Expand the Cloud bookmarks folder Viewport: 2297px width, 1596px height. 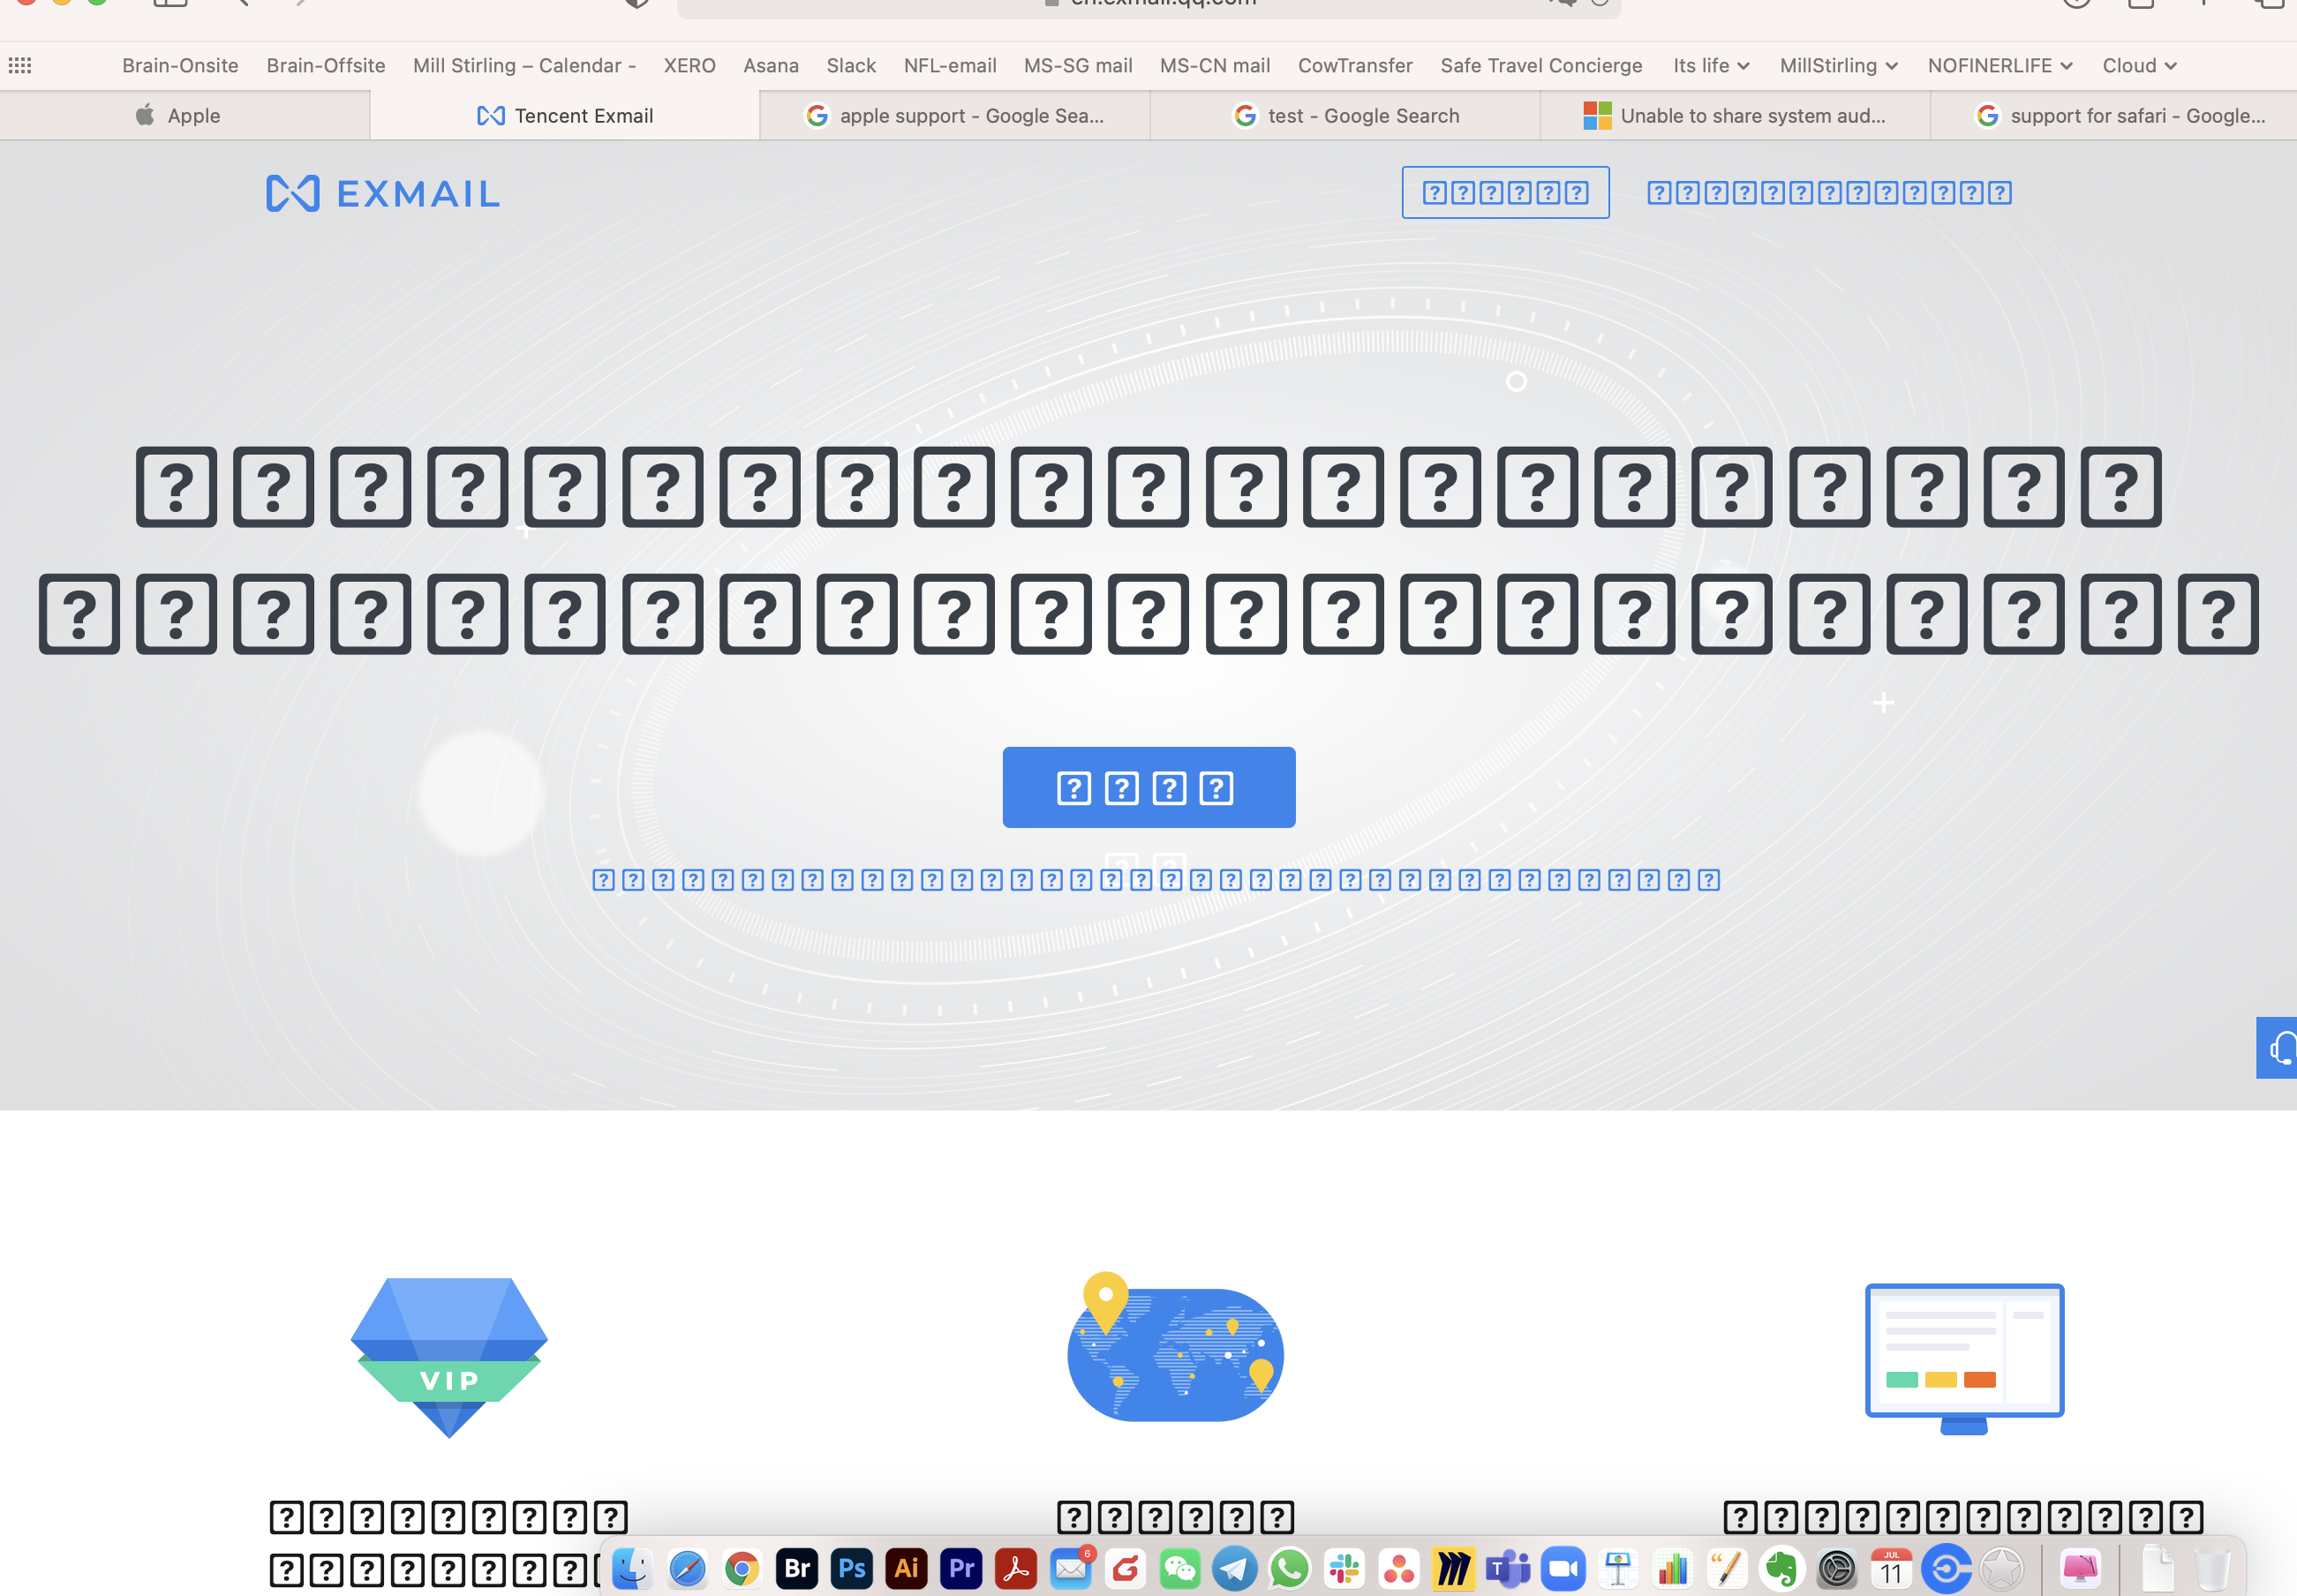(x=2139, y=66)
